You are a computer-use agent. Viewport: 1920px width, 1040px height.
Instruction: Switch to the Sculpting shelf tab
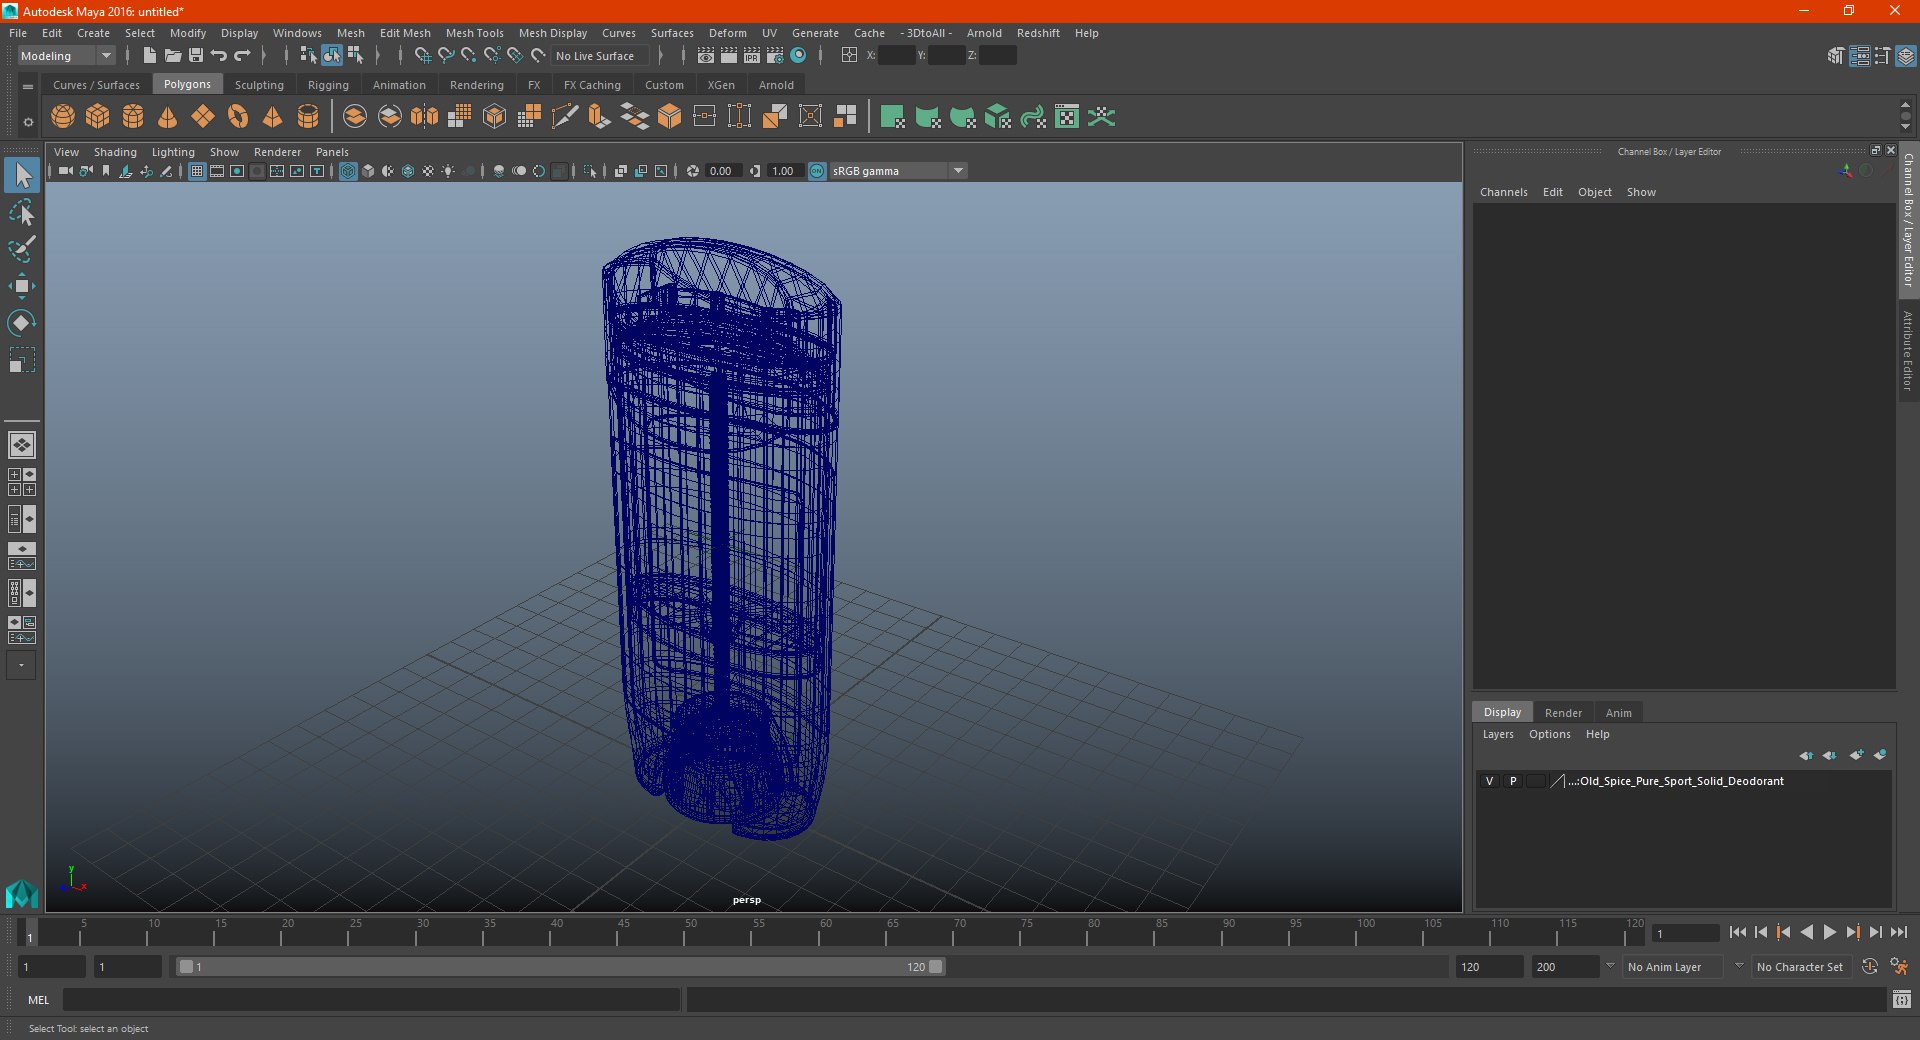[259, 85]
